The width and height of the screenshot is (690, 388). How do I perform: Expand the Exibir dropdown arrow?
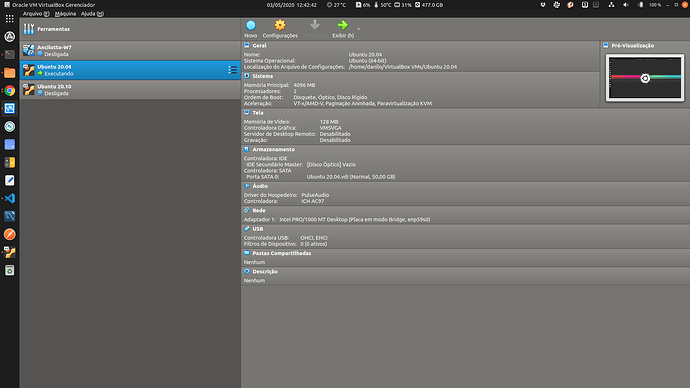click(359, 29)
